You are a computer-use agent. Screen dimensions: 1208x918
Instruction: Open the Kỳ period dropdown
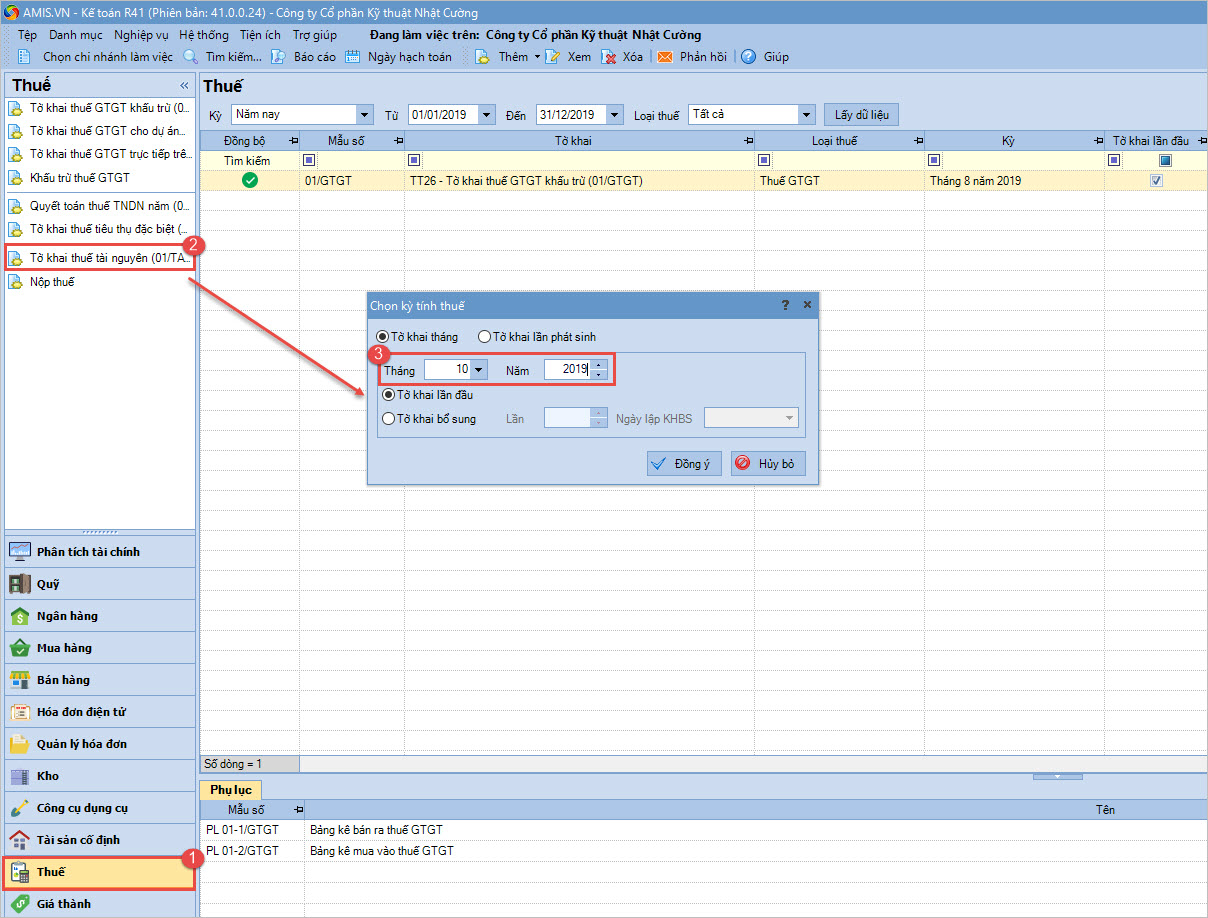click(364, 115)
